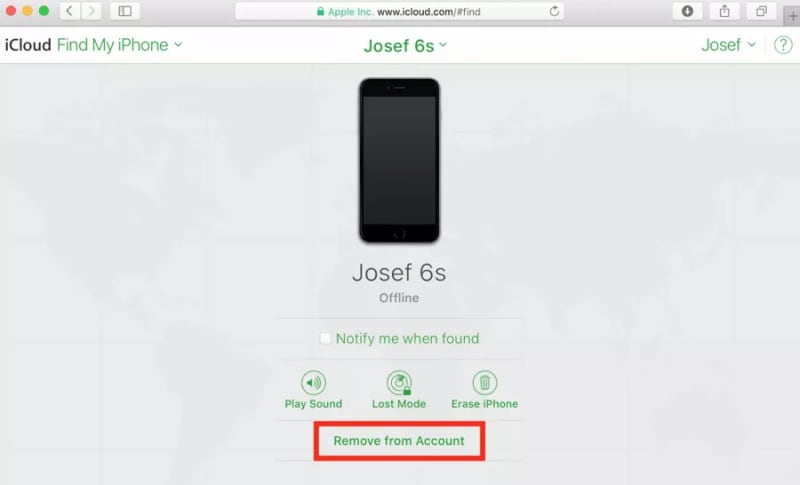
Task: Click the black iPhone device image
Action: 399,161
